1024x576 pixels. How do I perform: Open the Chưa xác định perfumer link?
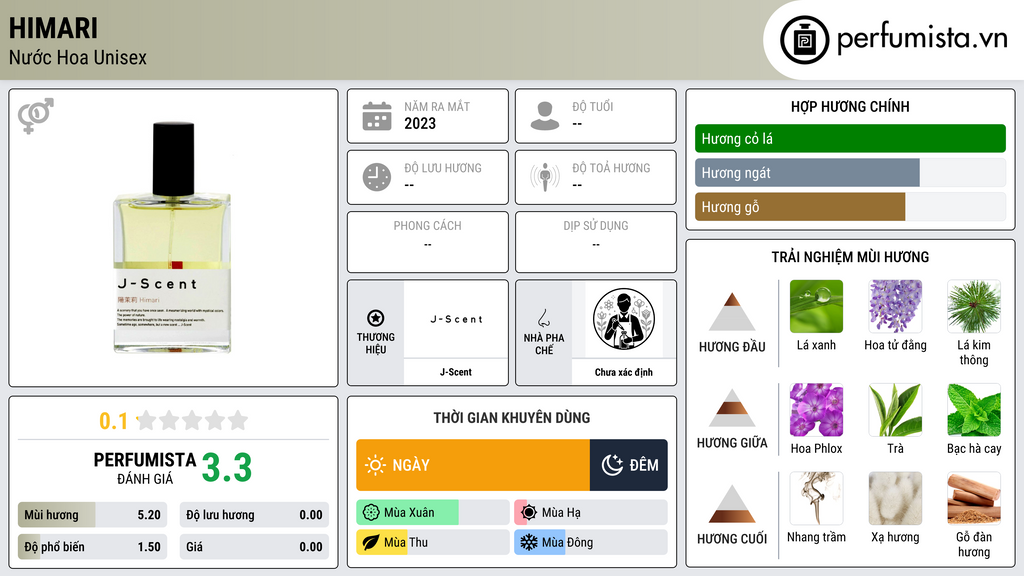click(x=624, y=372)
